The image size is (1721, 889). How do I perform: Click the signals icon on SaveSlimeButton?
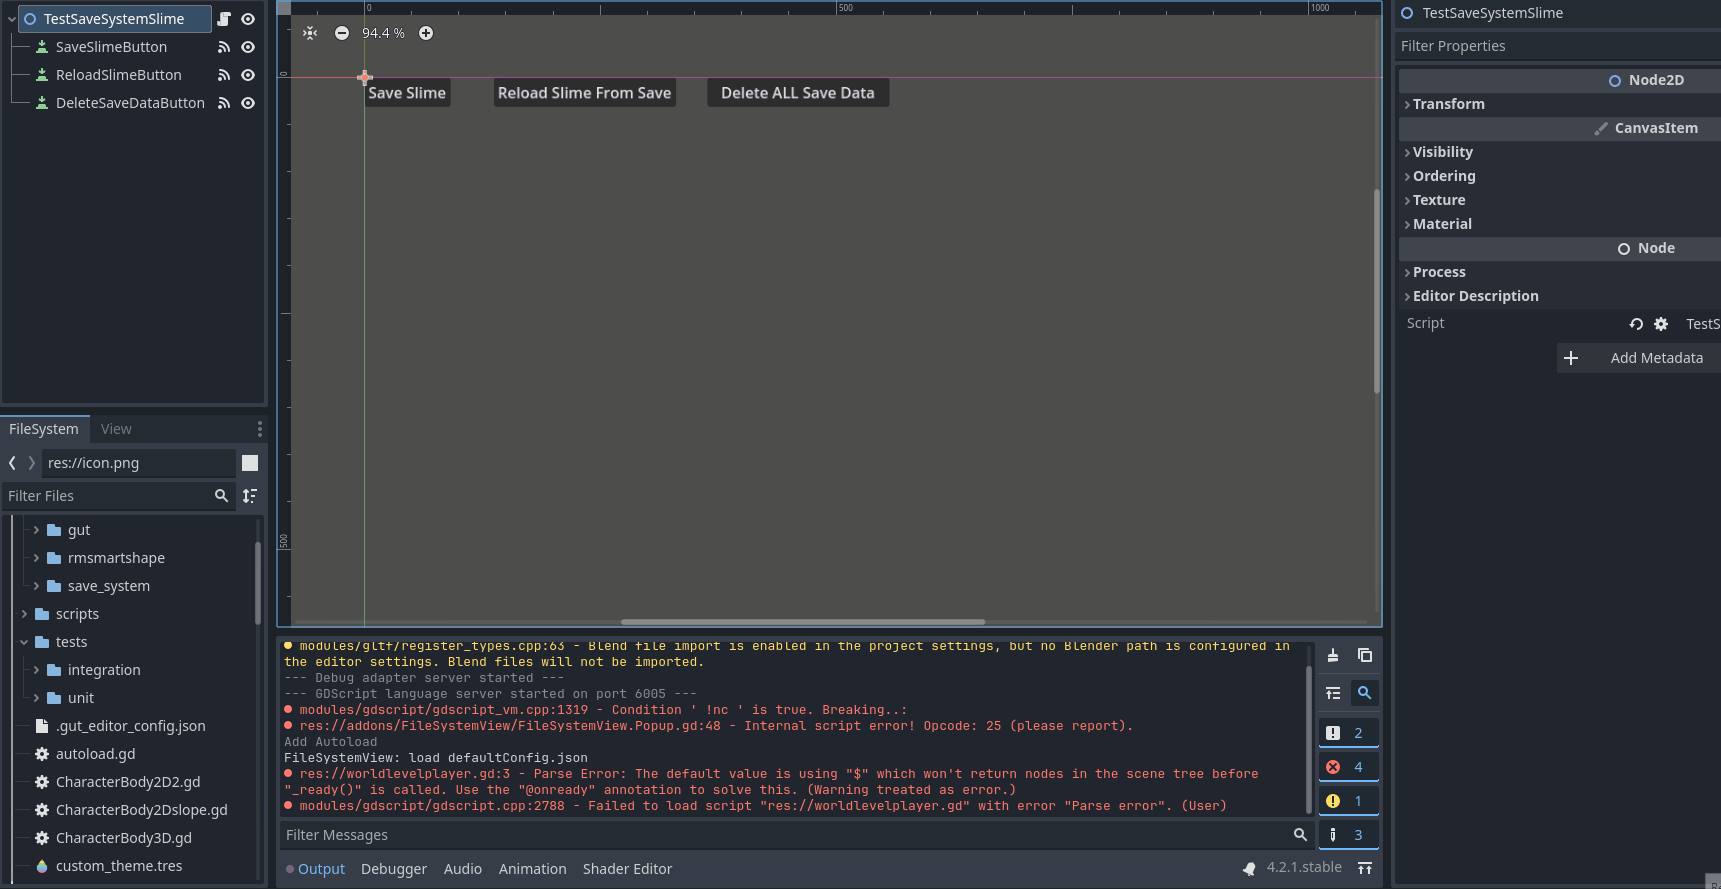[224, 47]
